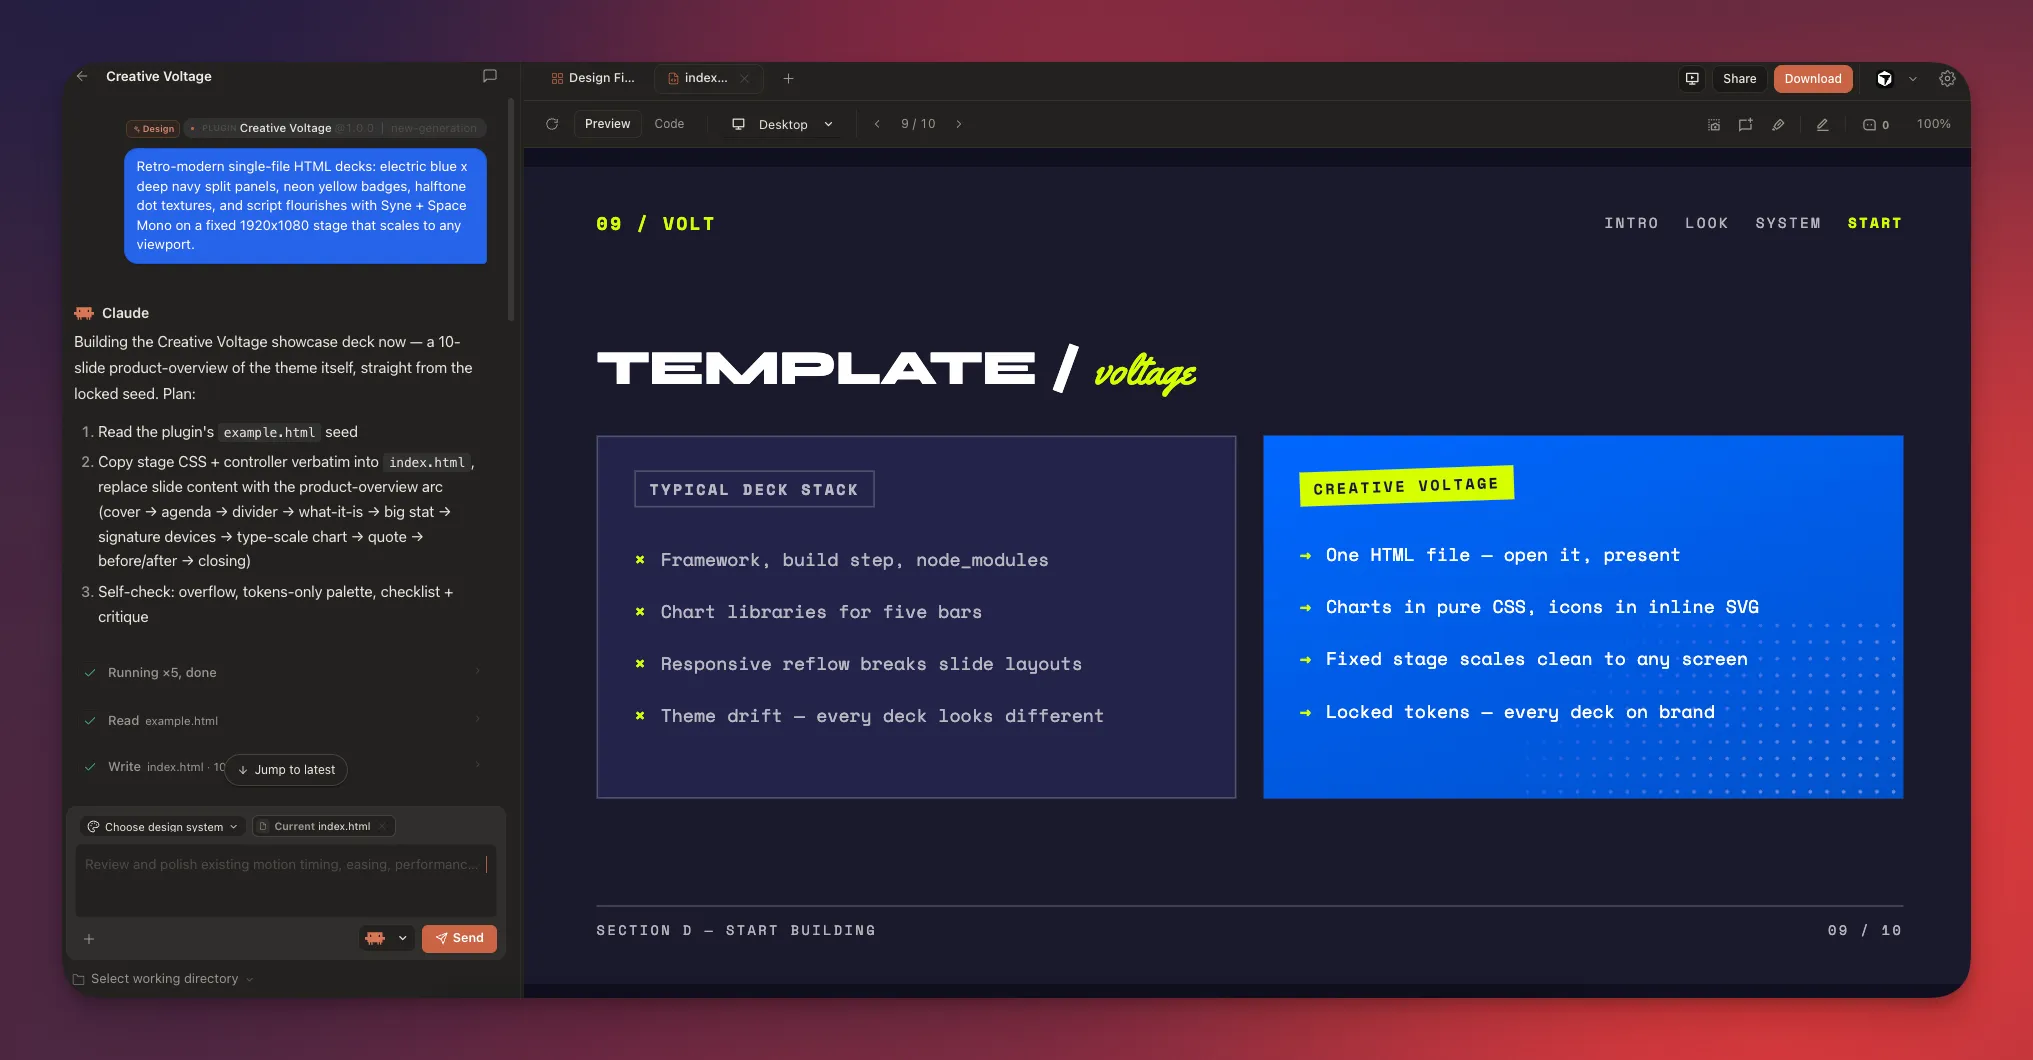This screenshot has height=1060, width=2033.
Task: Open the model selector dropdown beside Send
Action: pos(386,938)
